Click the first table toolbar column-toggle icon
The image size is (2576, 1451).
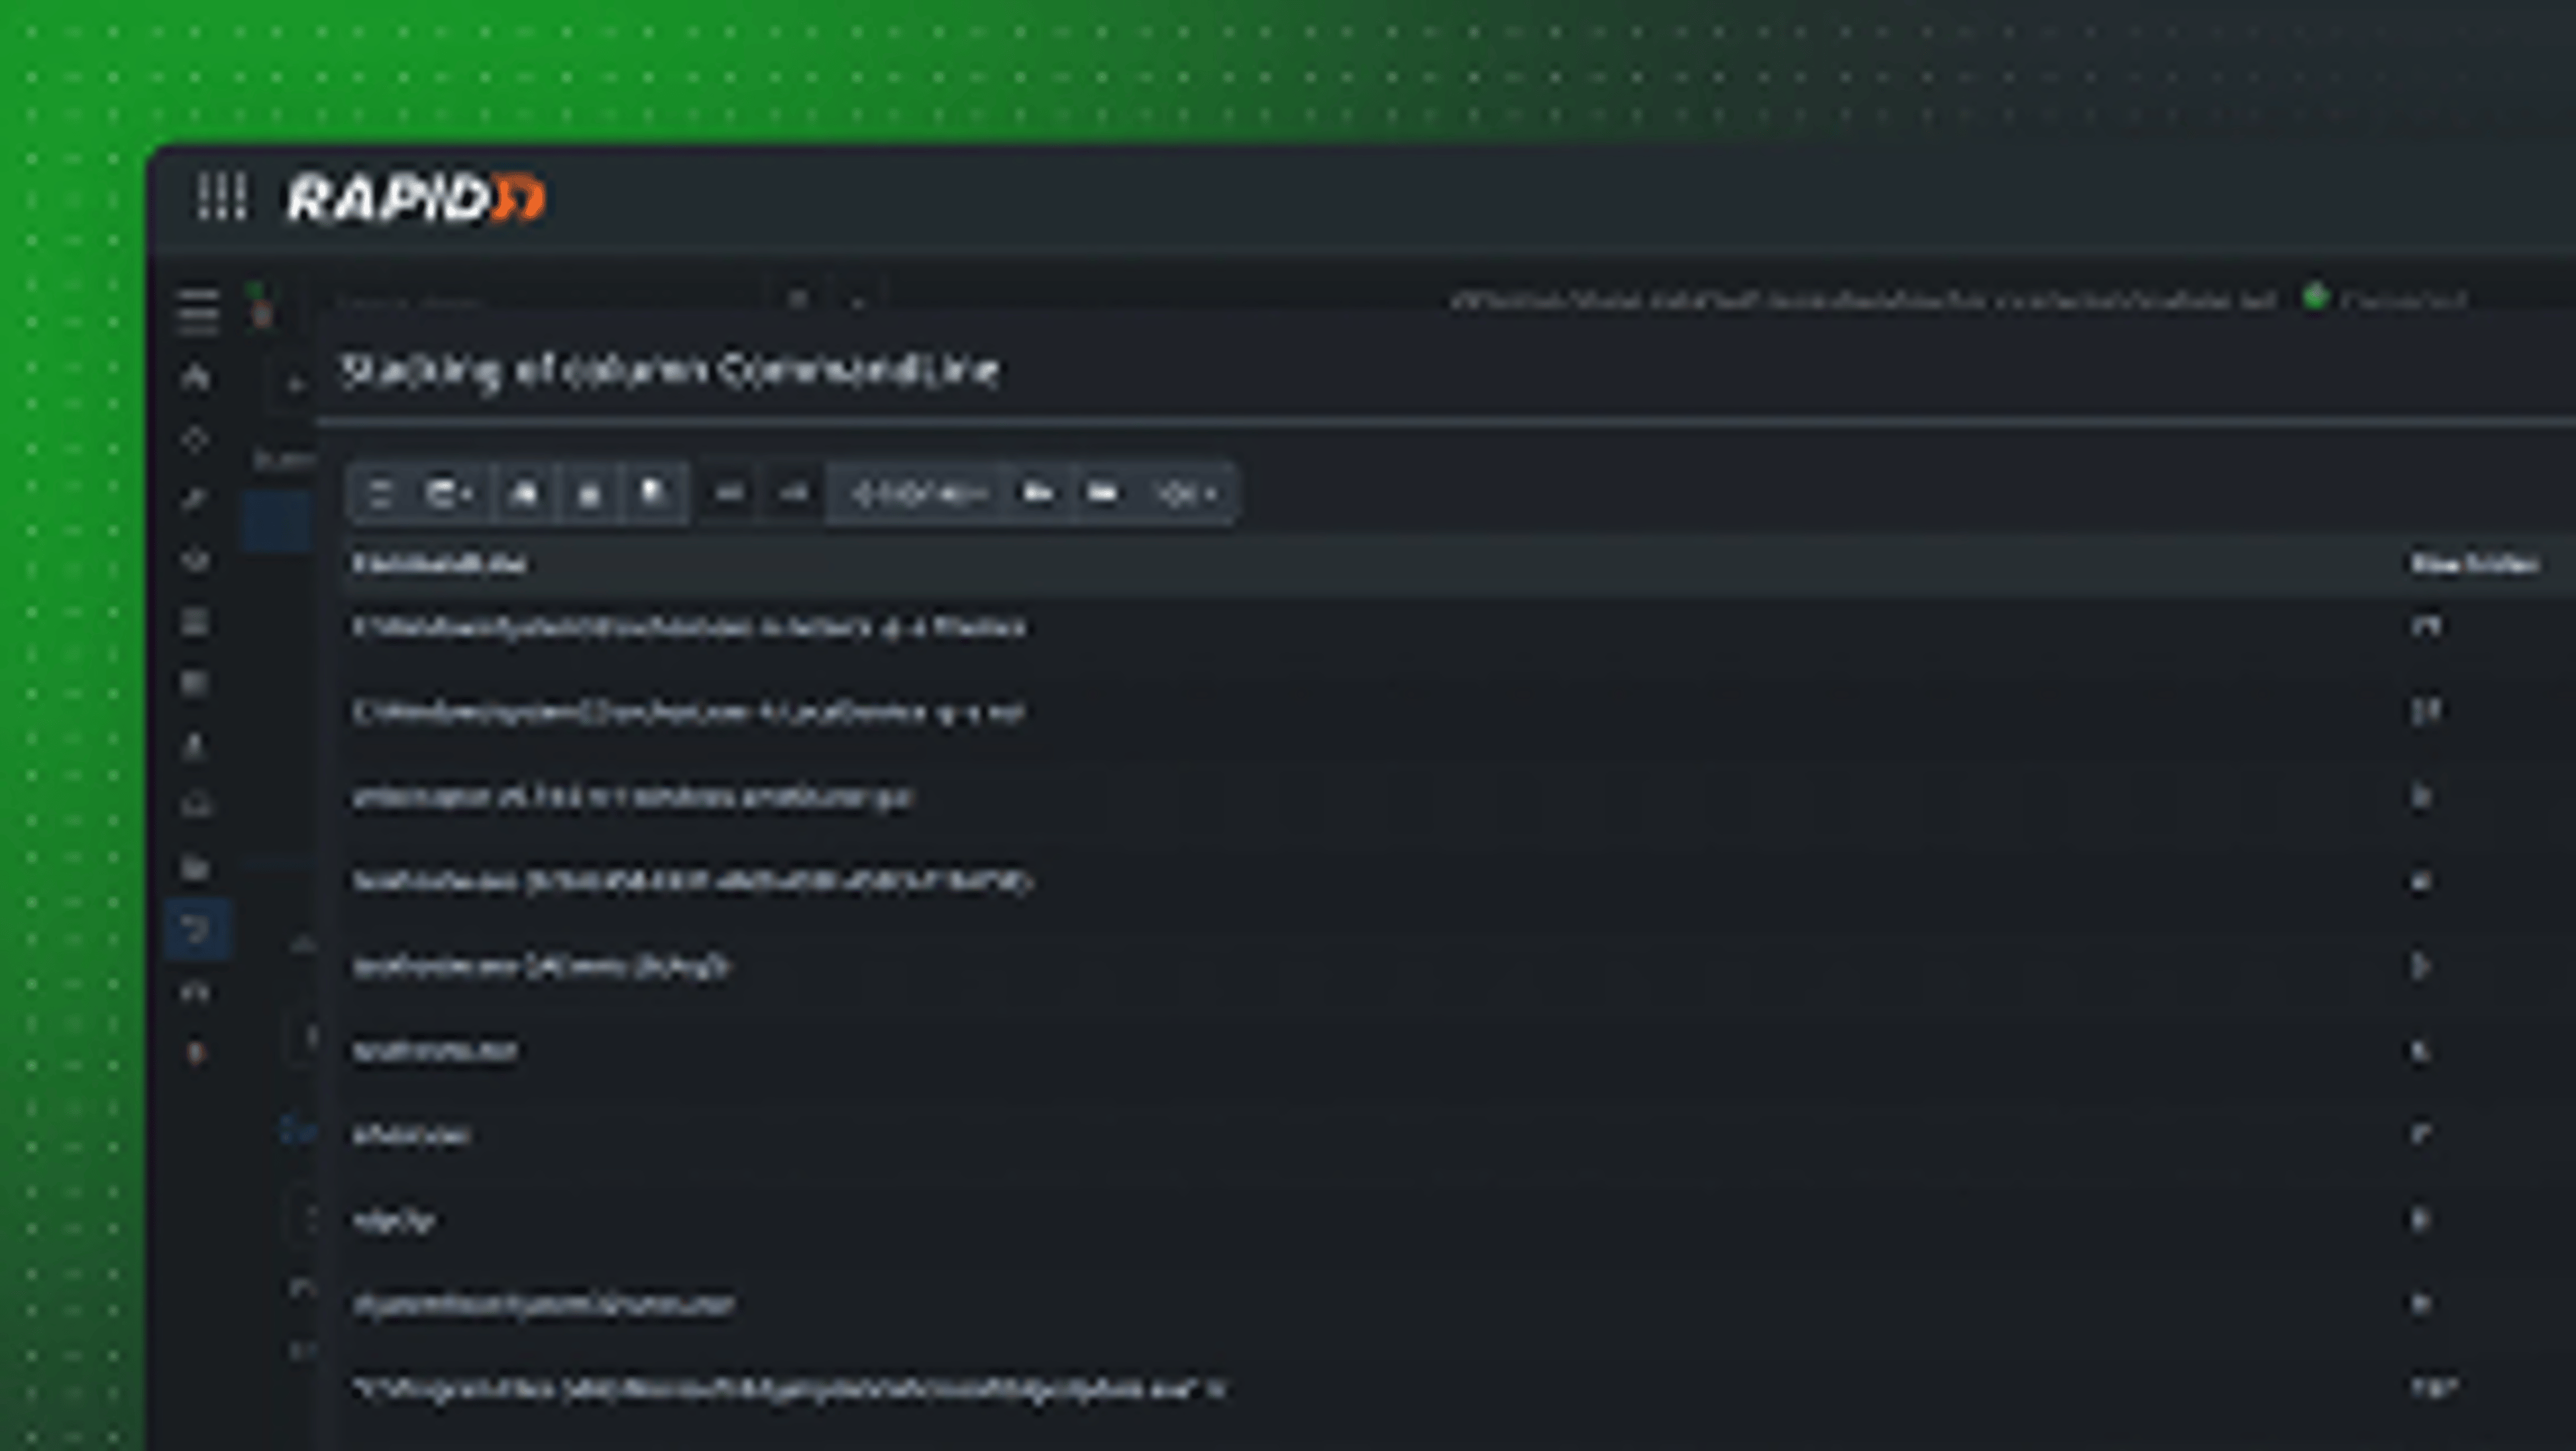coord(380,493)
